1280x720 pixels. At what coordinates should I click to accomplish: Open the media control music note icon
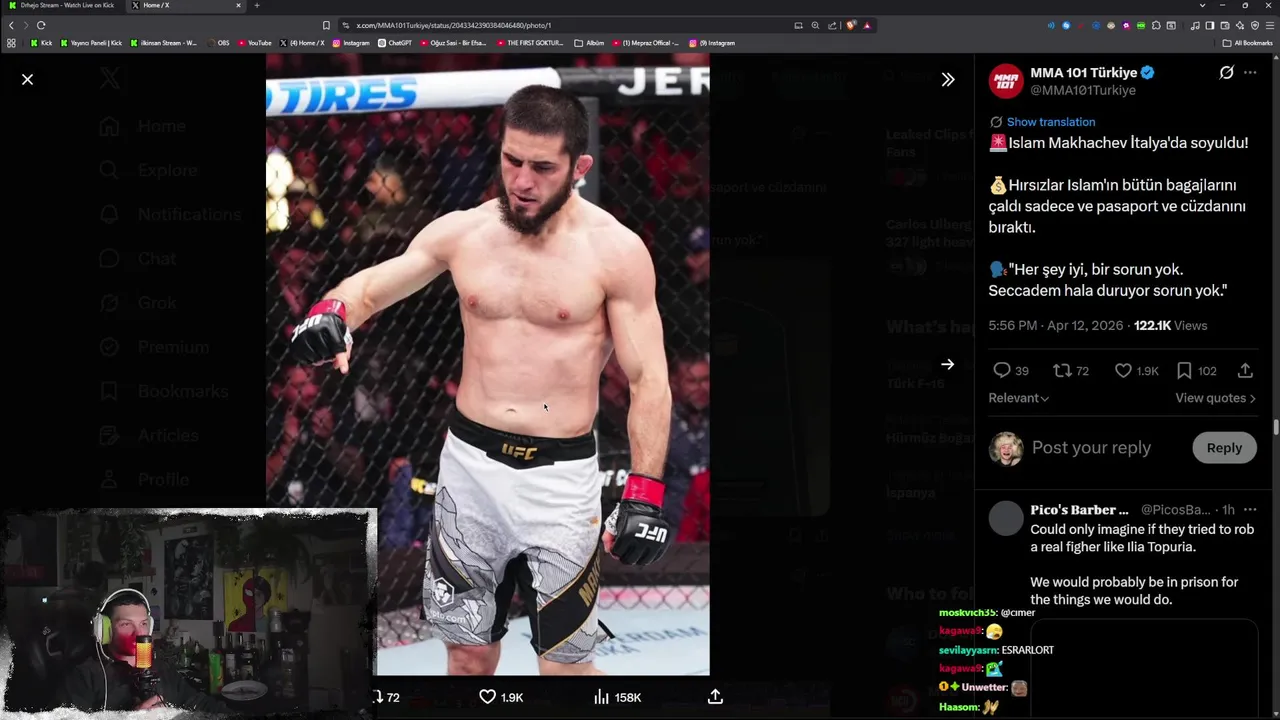click(1195, 25)
